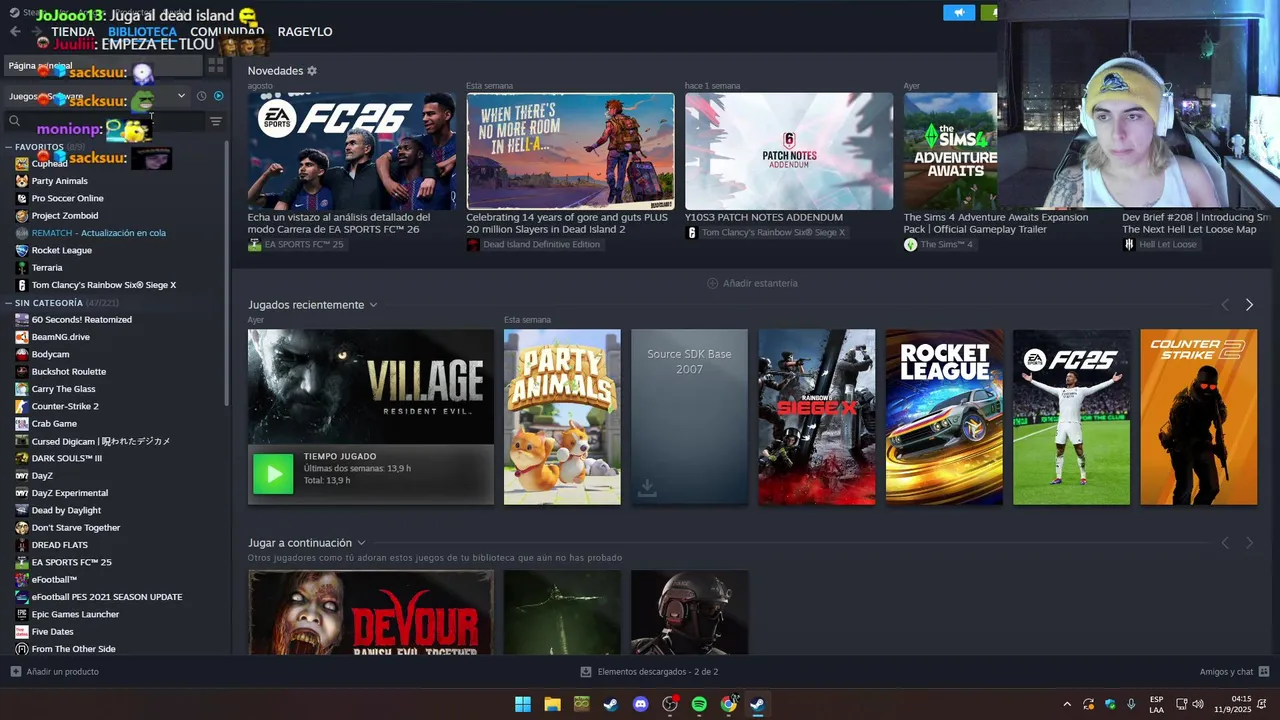
Task: Open the Rocket League cover in recent shelf
Action: coord(944,417)
